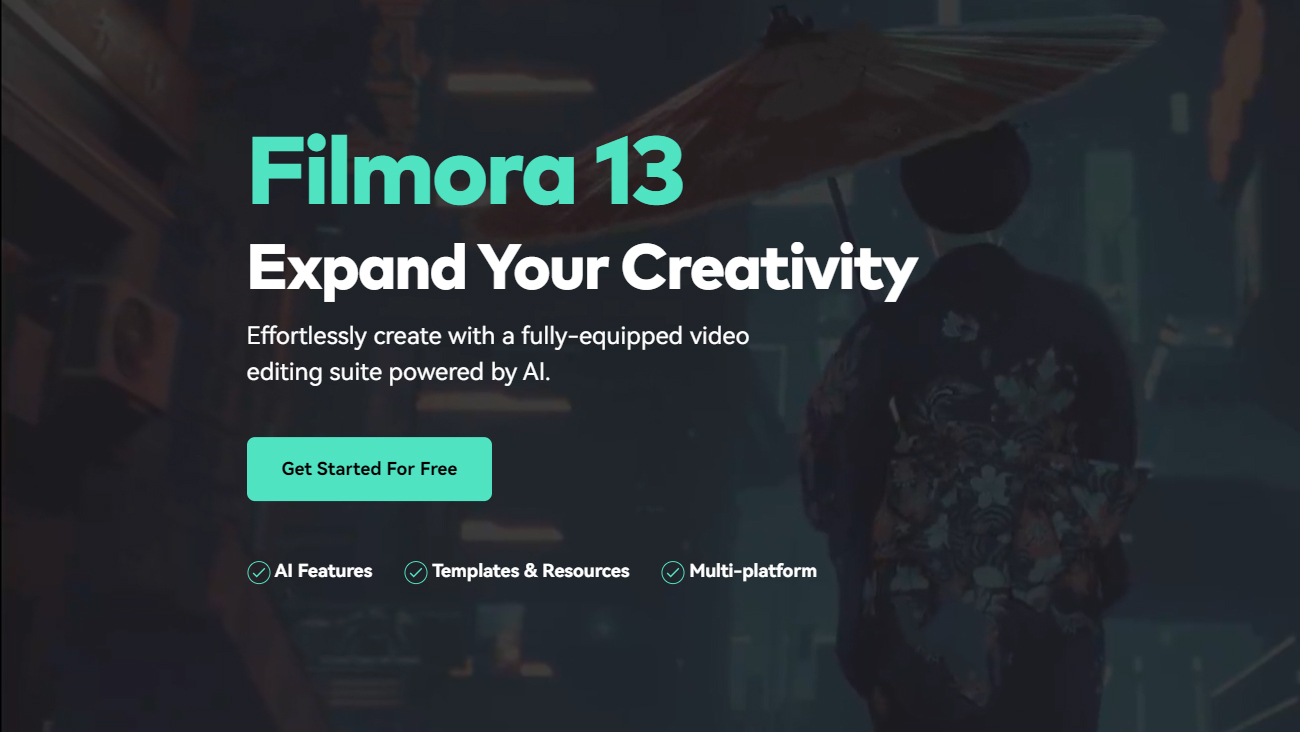Click the checkmark icon beside AI Features

click(259, 573)
